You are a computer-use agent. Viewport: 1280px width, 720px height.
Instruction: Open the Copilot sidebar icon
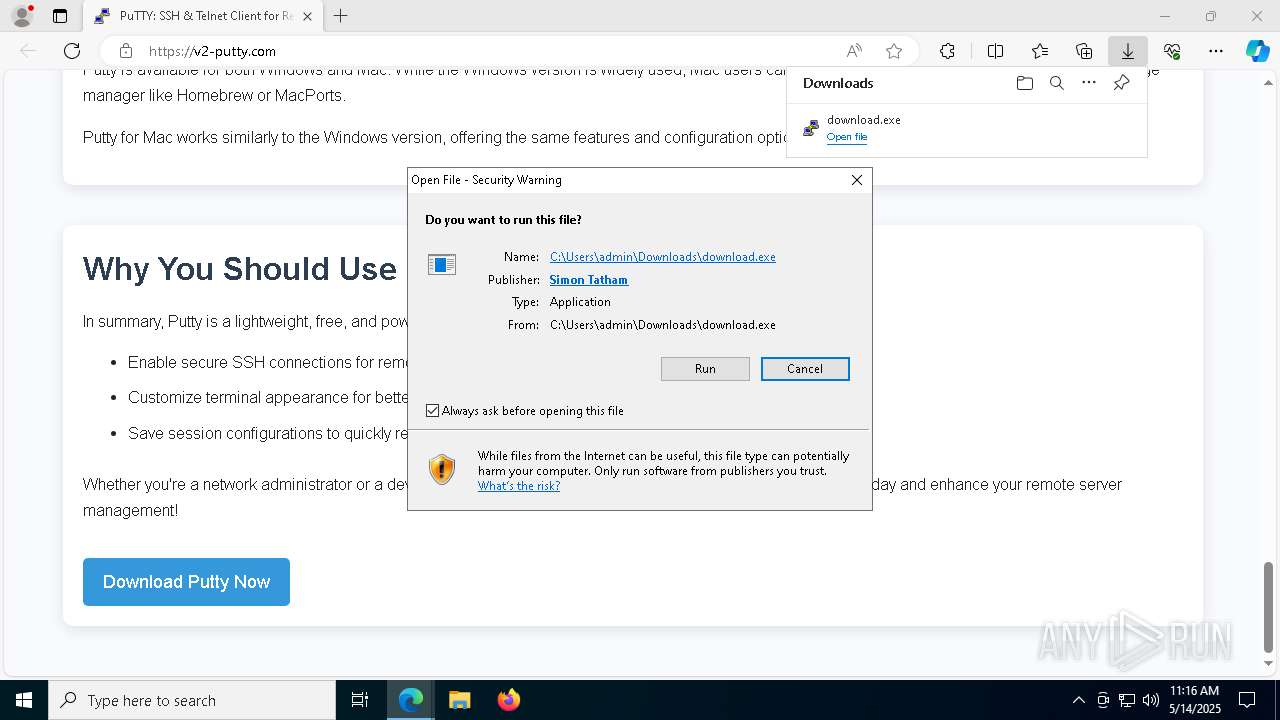tap(1257, 51)
